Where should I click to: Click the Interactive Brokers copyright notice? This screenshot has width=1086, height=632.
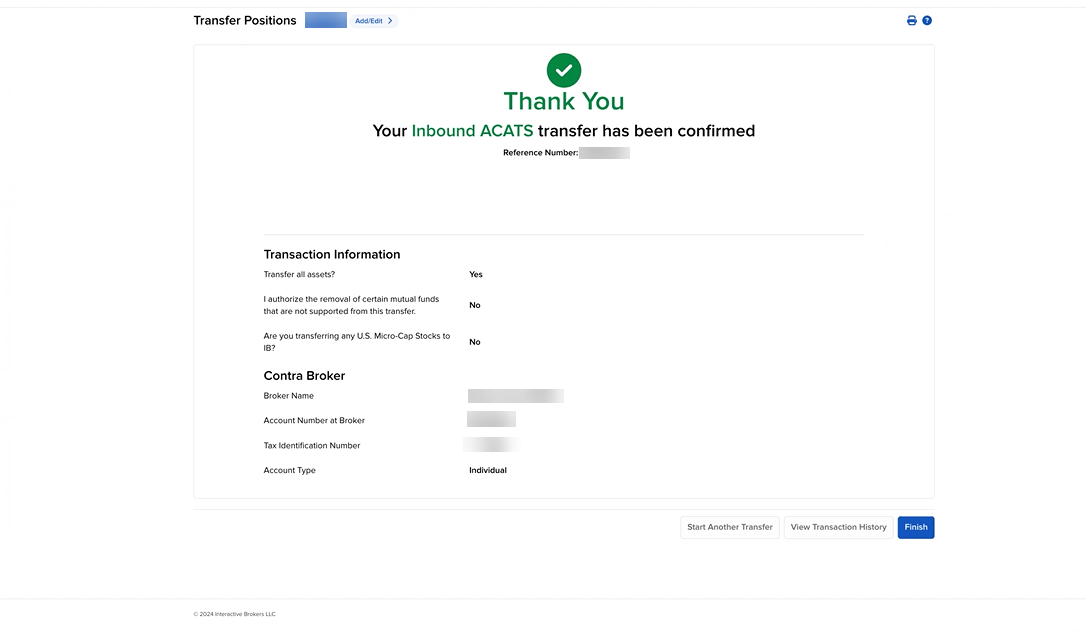click(233, 614)
